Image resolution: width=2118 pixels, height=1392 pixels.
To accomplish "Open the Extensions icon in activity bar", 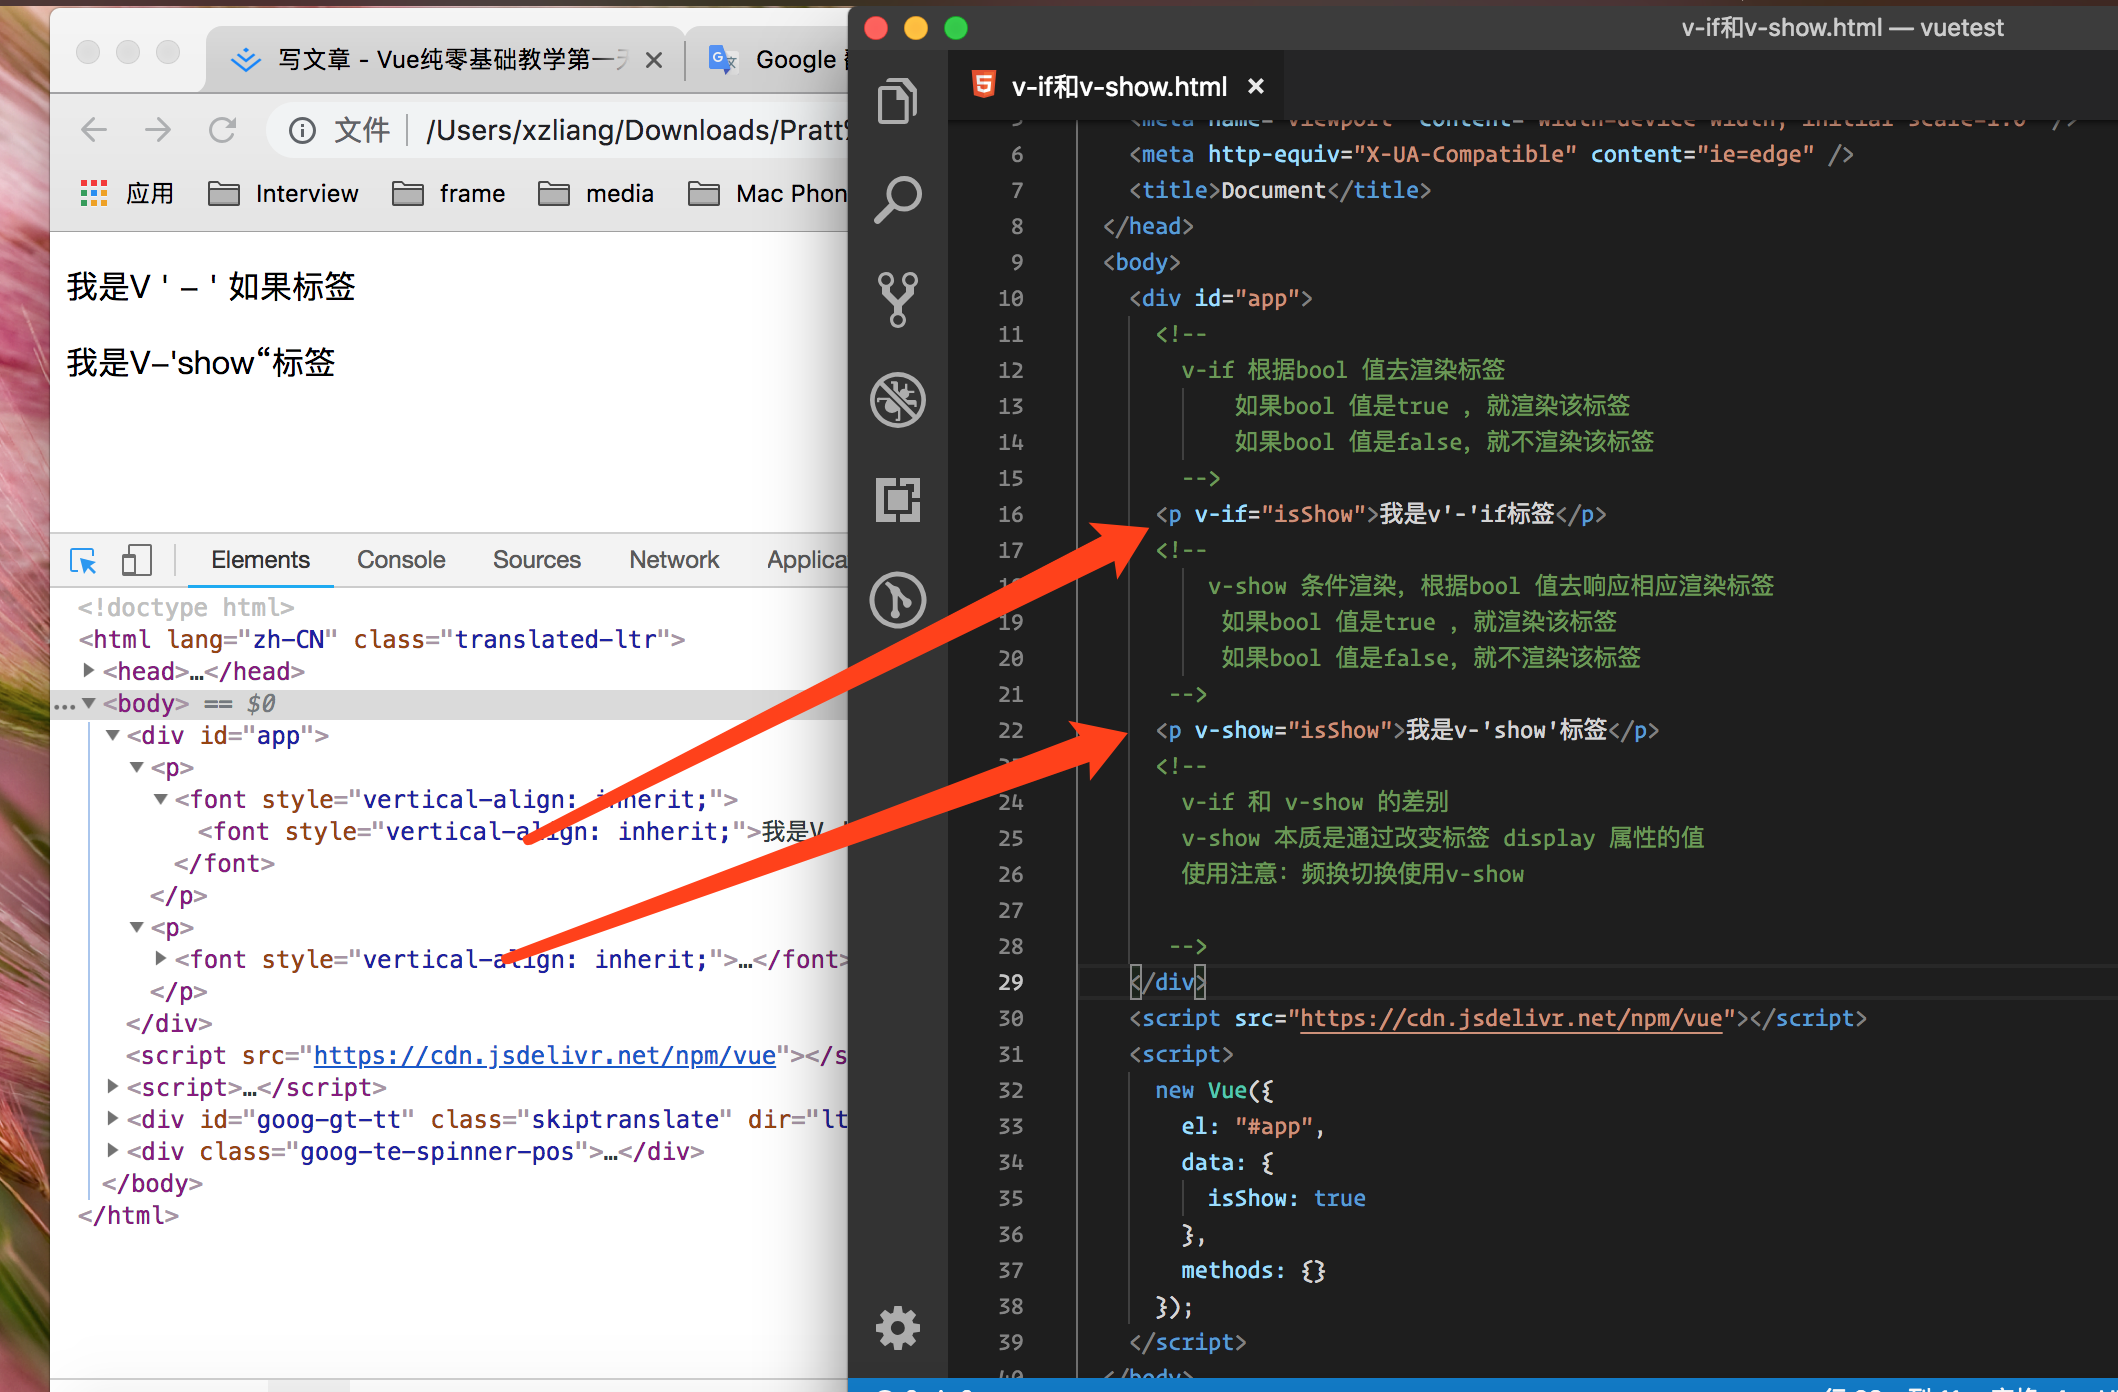I will click(x=897, y=499).
